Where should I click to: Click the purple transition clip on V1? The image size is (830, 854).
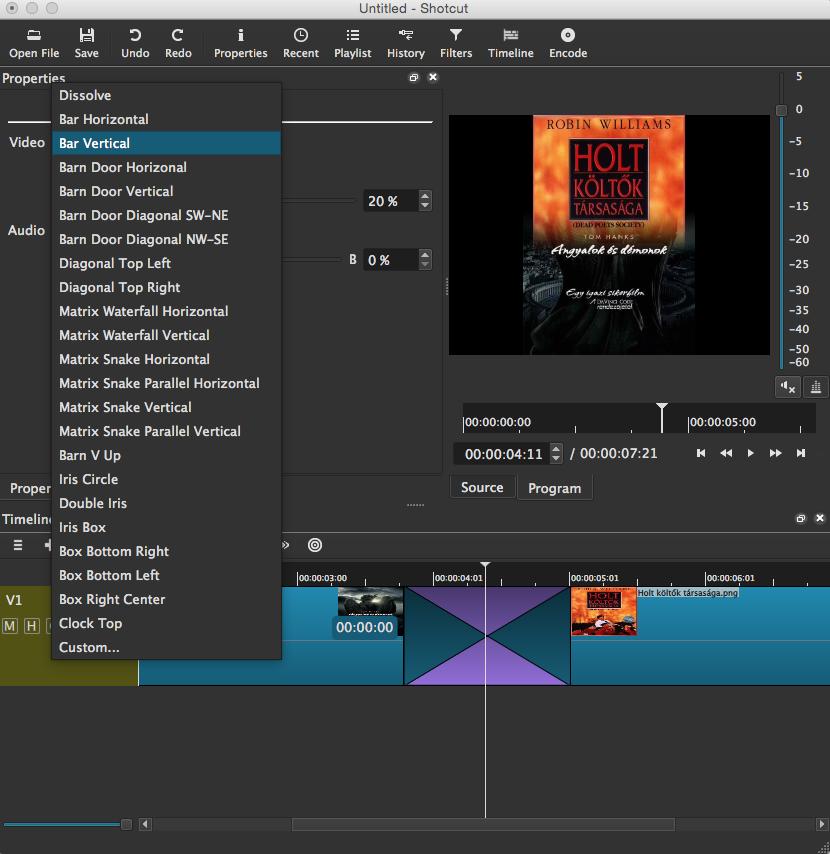click(x=487, y=636)
